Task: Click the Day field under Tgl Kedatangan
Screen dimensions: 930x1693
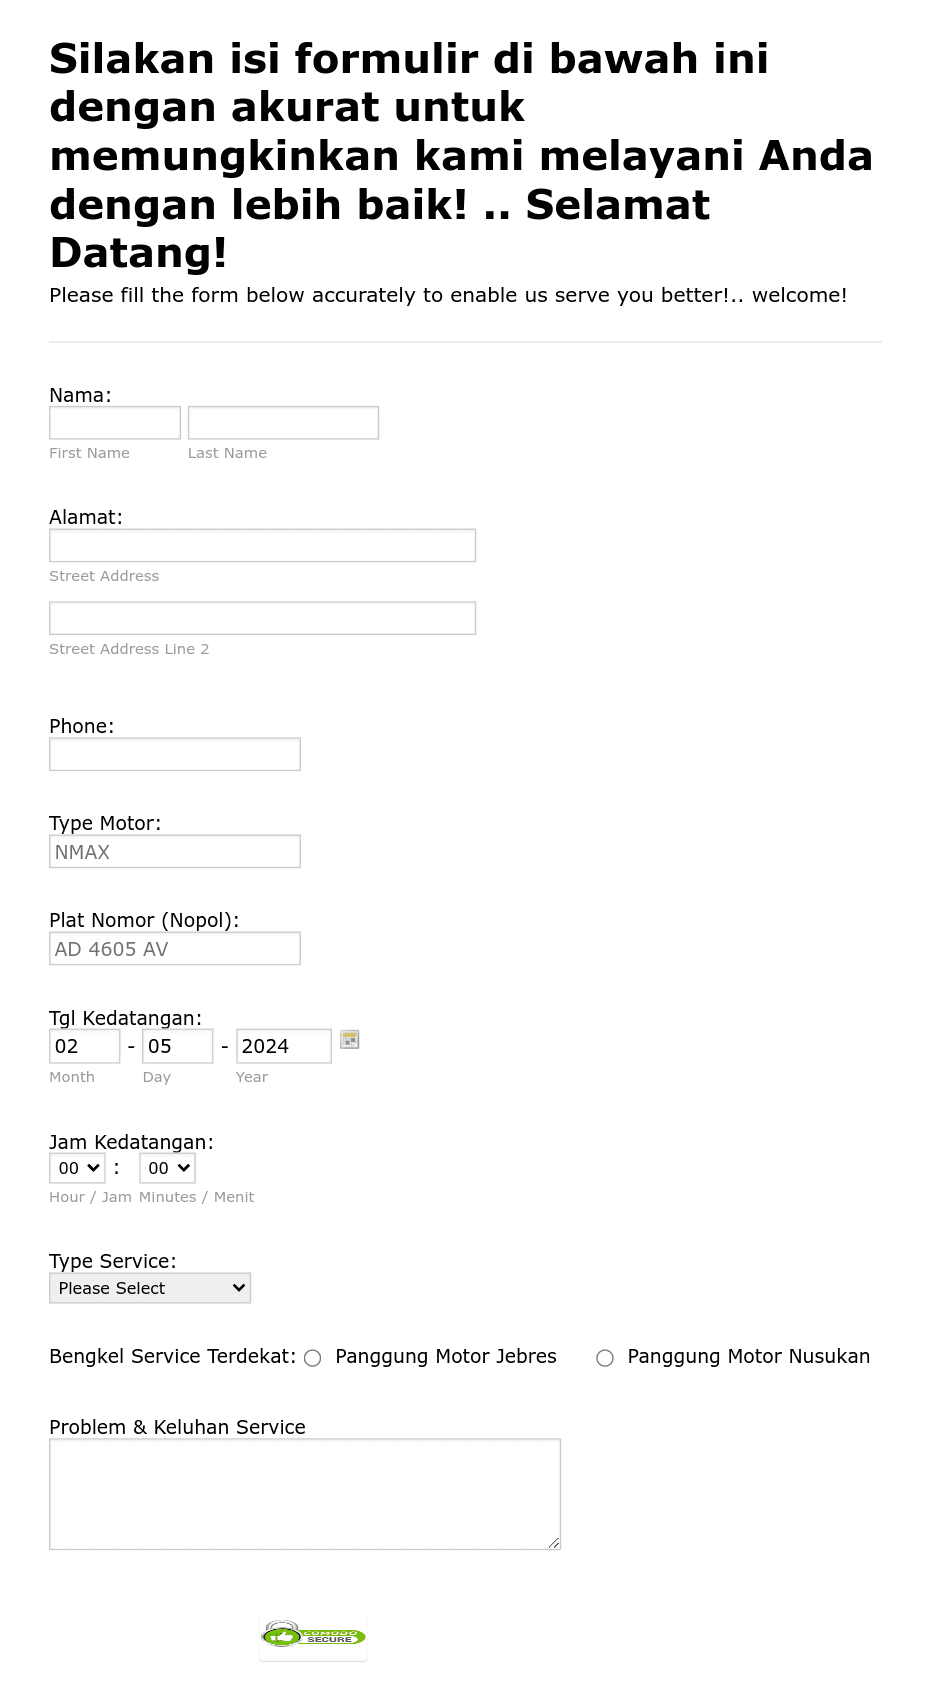Action: click(177, 1045)
